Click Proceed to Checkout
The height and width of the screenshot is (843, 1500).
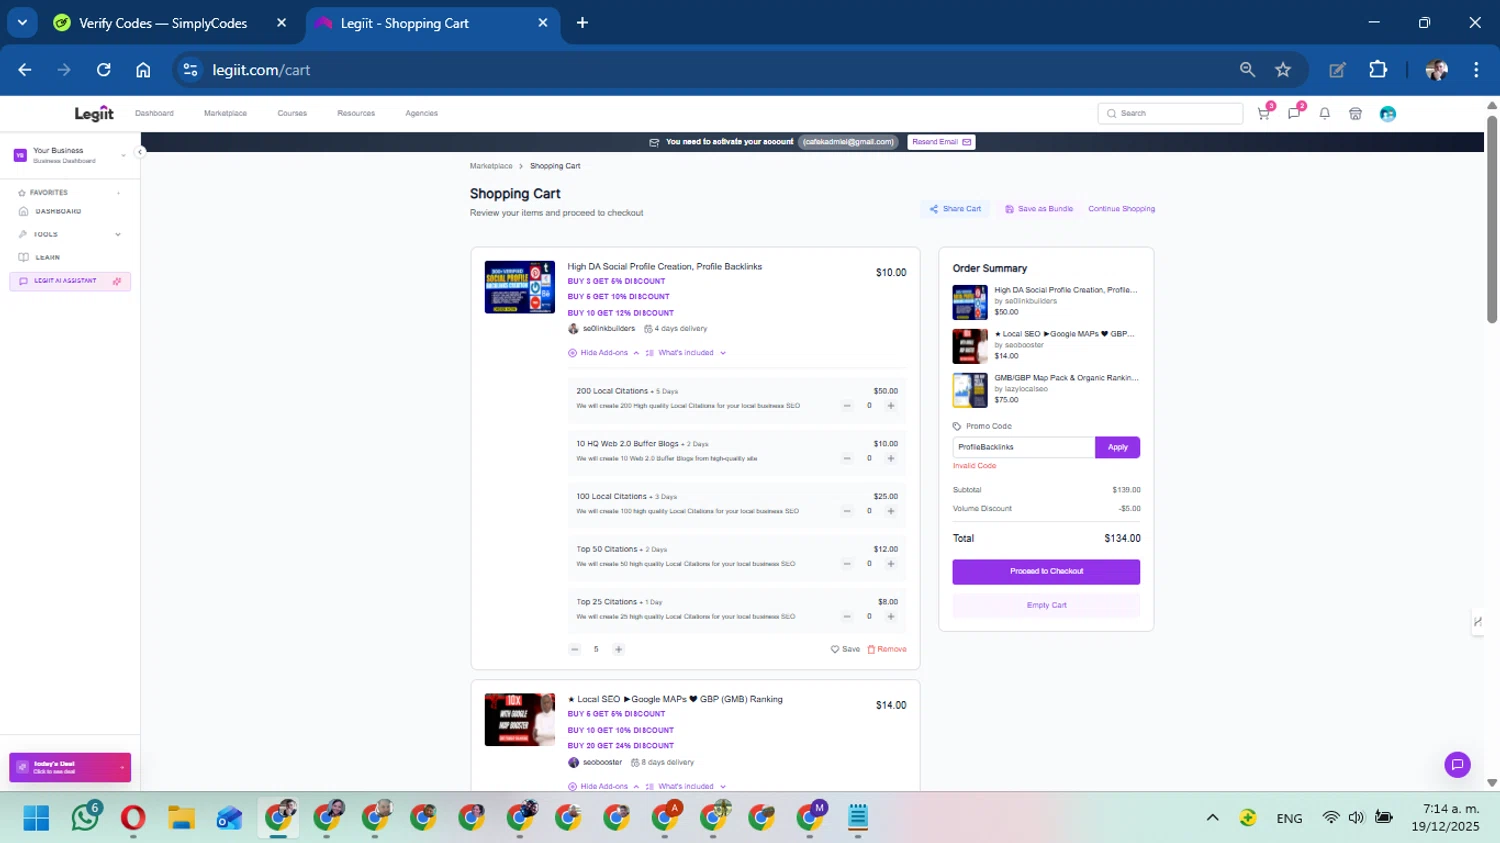1046,571
